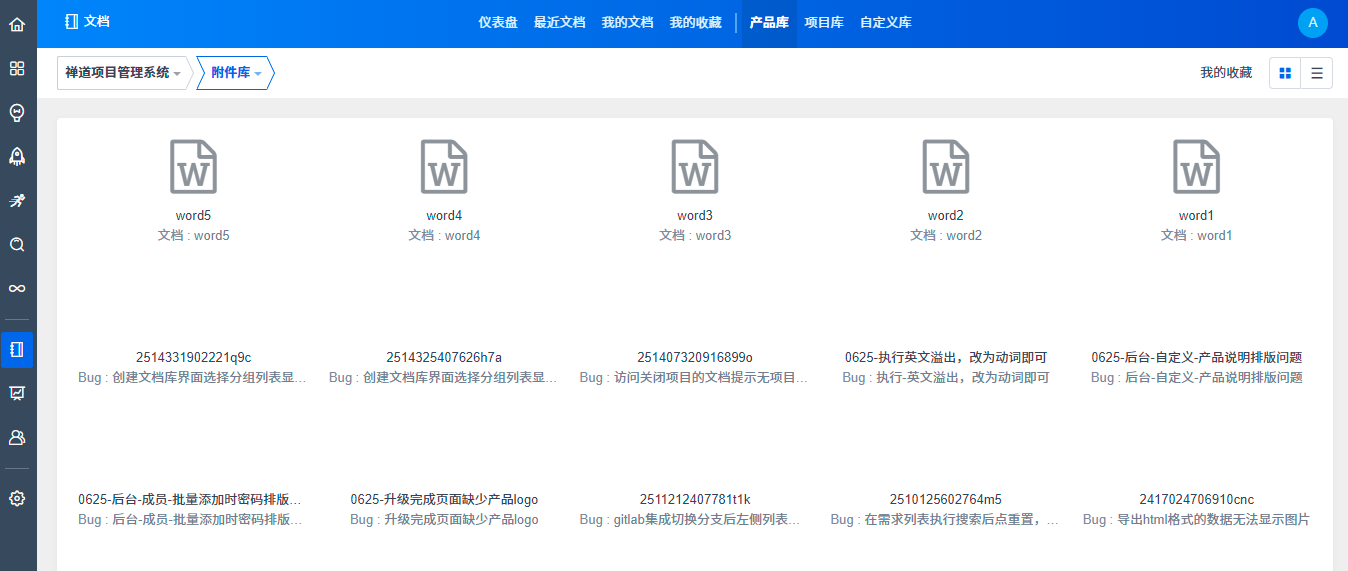Open file 0625-执行英文溢出，改为动词即可
Screen dimensions: 1348x571
[x=945, y=357]
